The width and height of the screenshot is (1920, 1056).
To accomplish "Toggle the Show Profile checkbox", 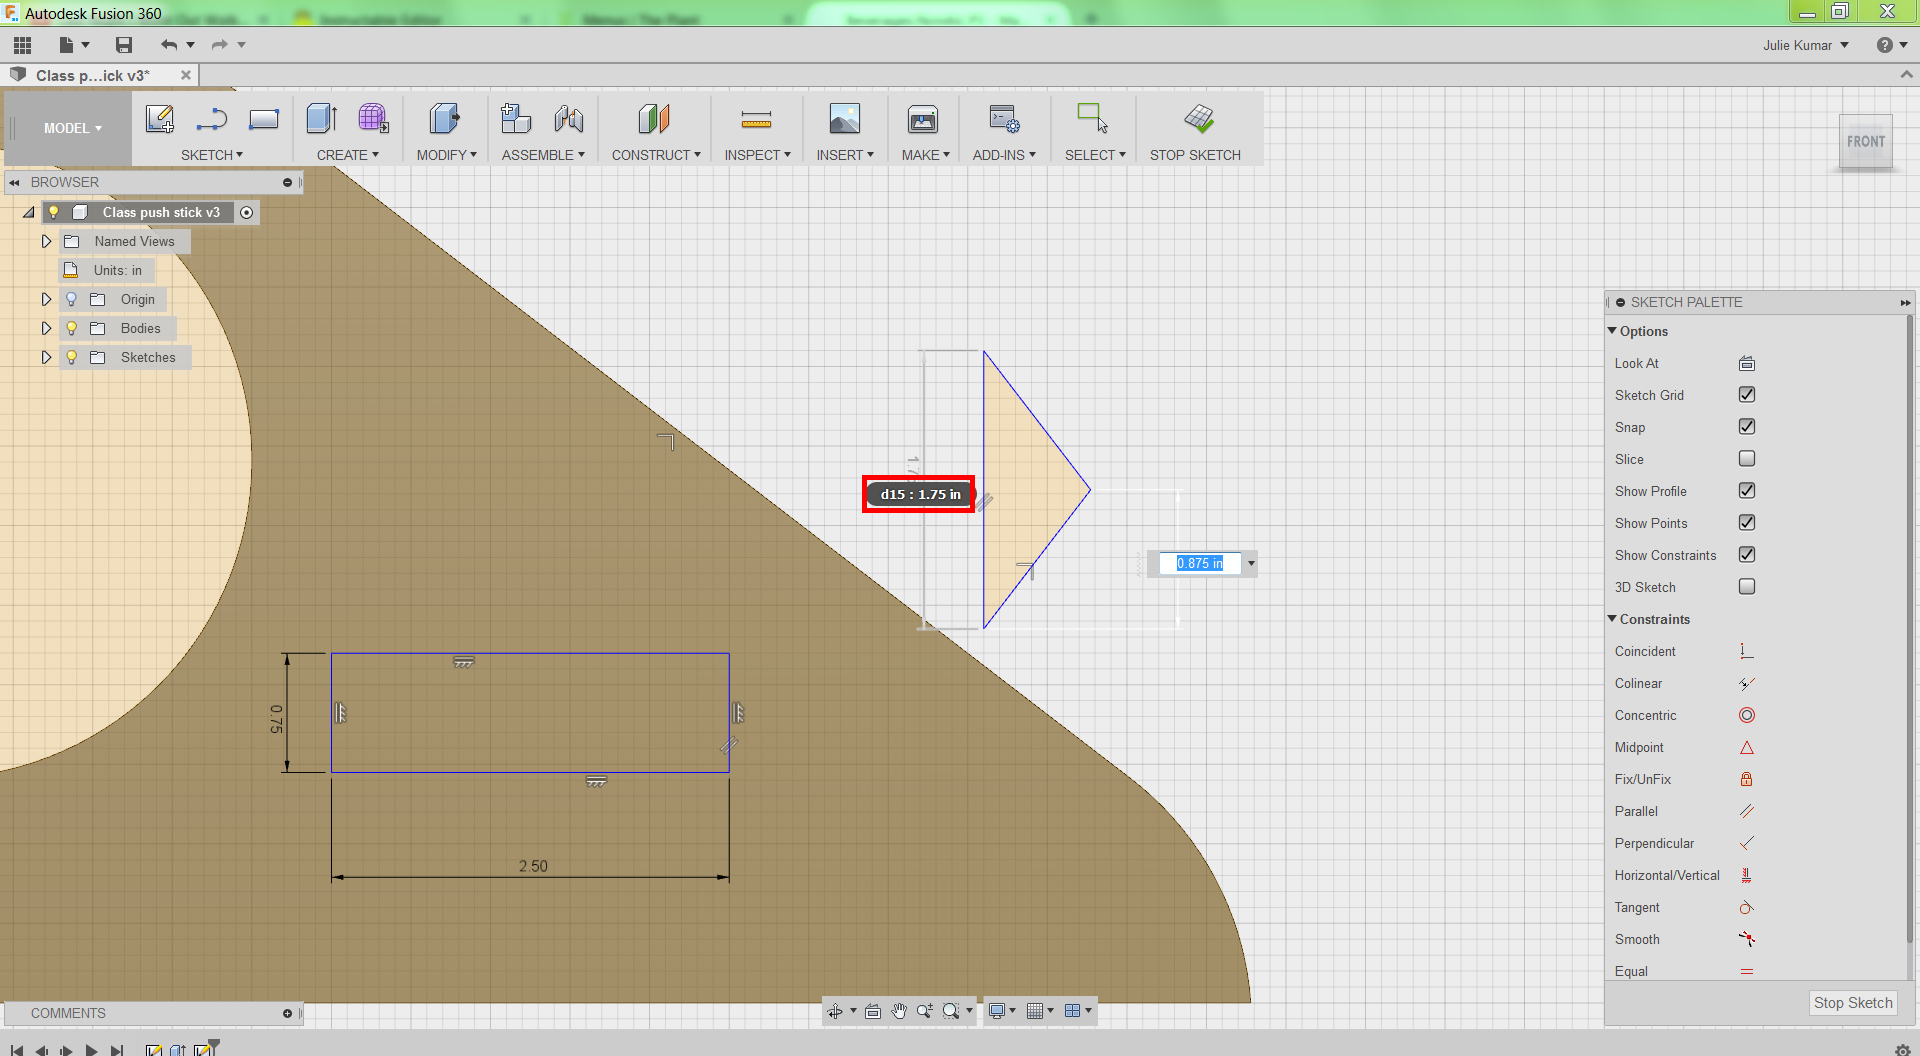I will pos(1747,491).
